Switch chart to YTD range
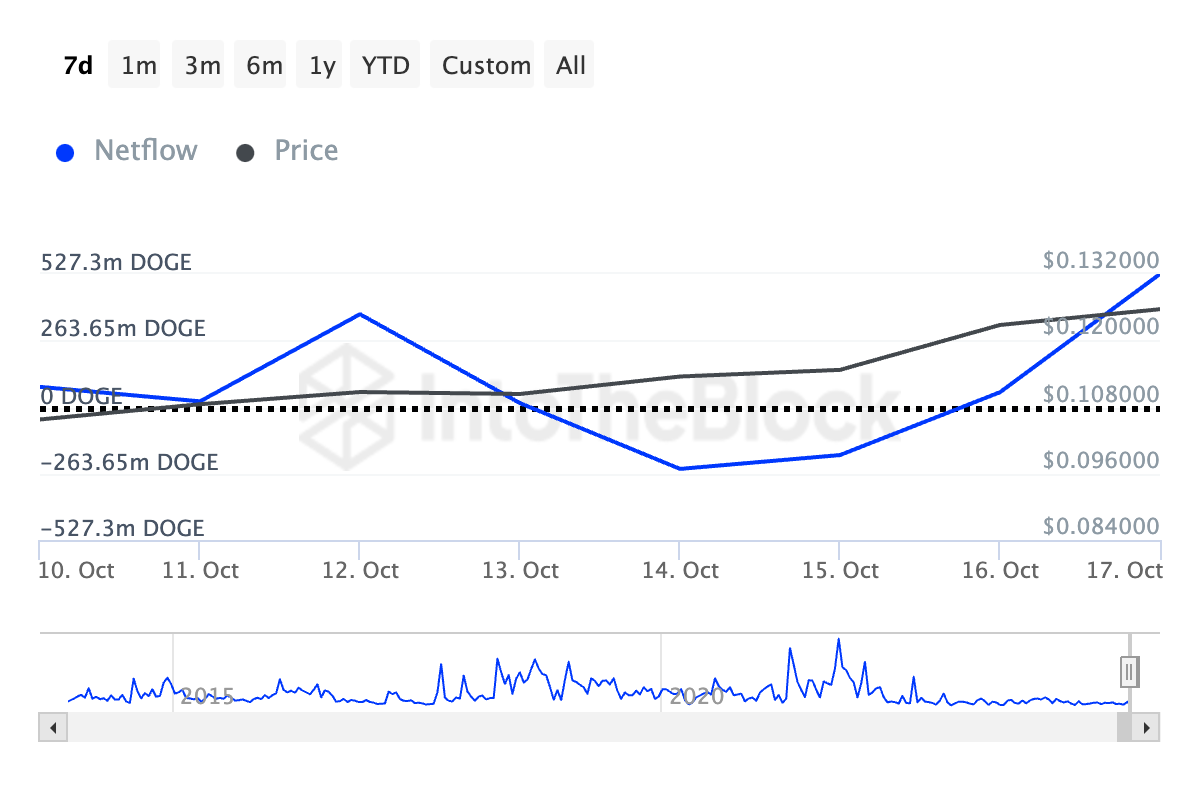The width and height of the screenshot is (1200, 800). [x=385, y=66]
